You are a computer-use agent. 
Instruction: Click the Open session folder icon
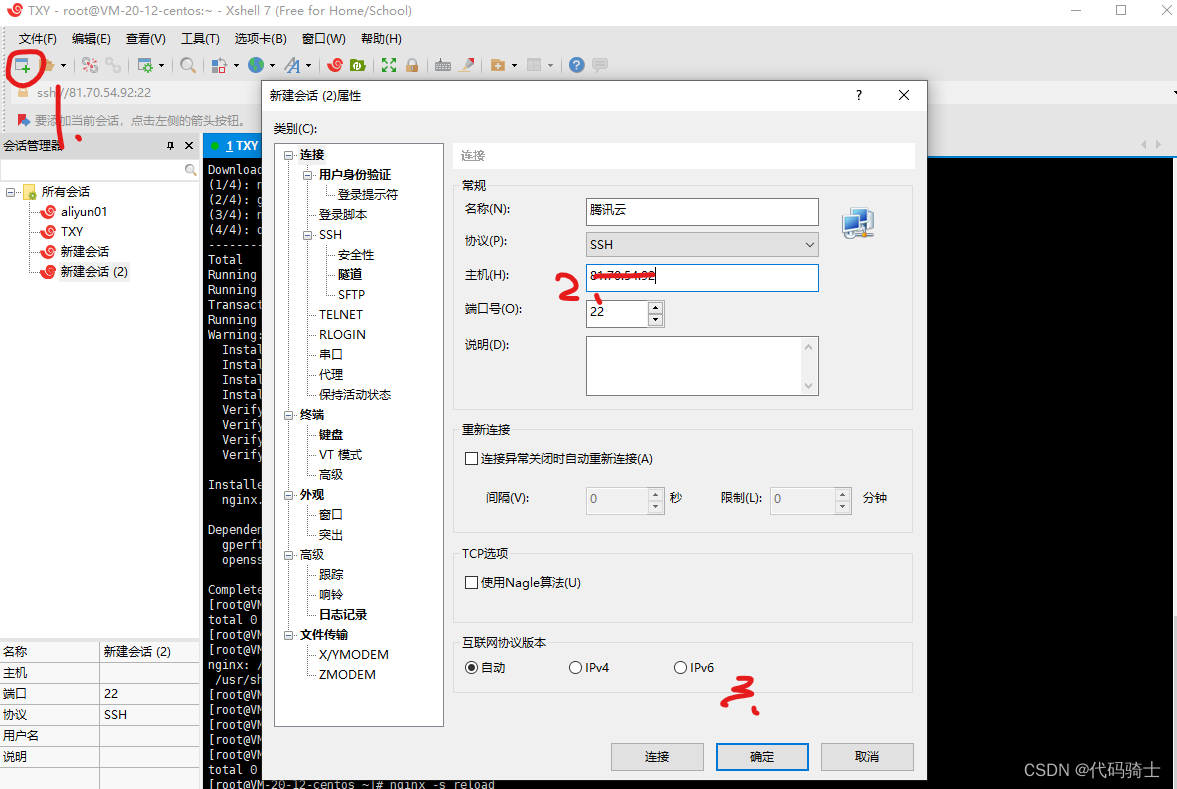pos(47,65)
